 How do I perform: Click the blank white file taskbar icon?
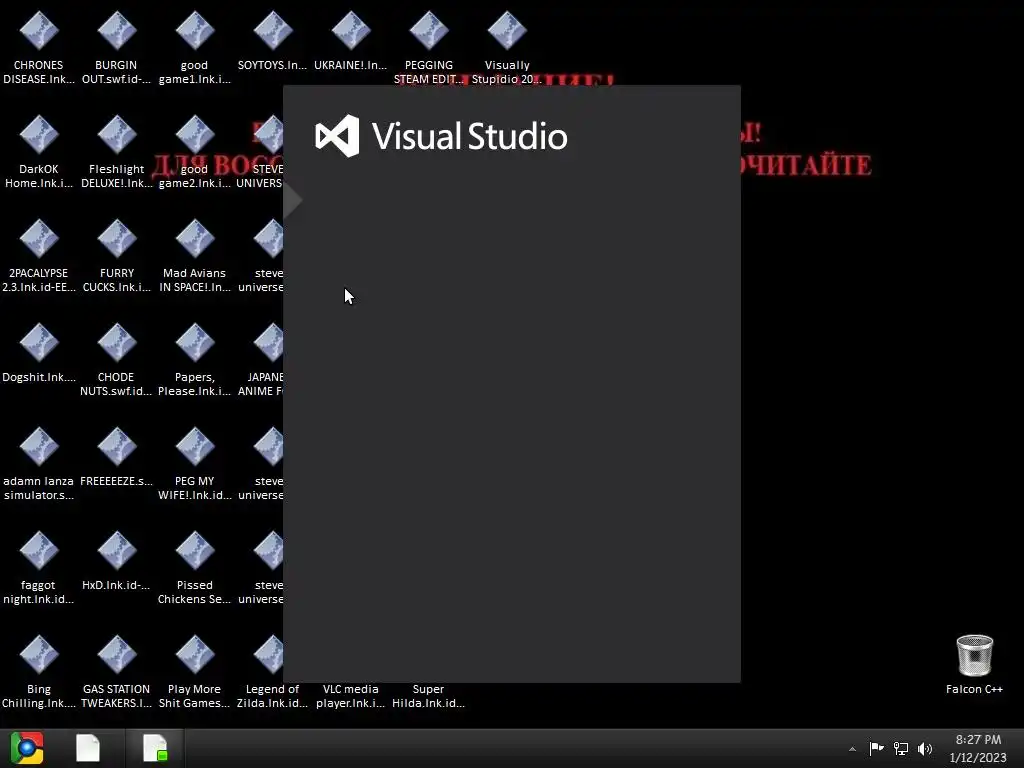(x=88, y=748)
